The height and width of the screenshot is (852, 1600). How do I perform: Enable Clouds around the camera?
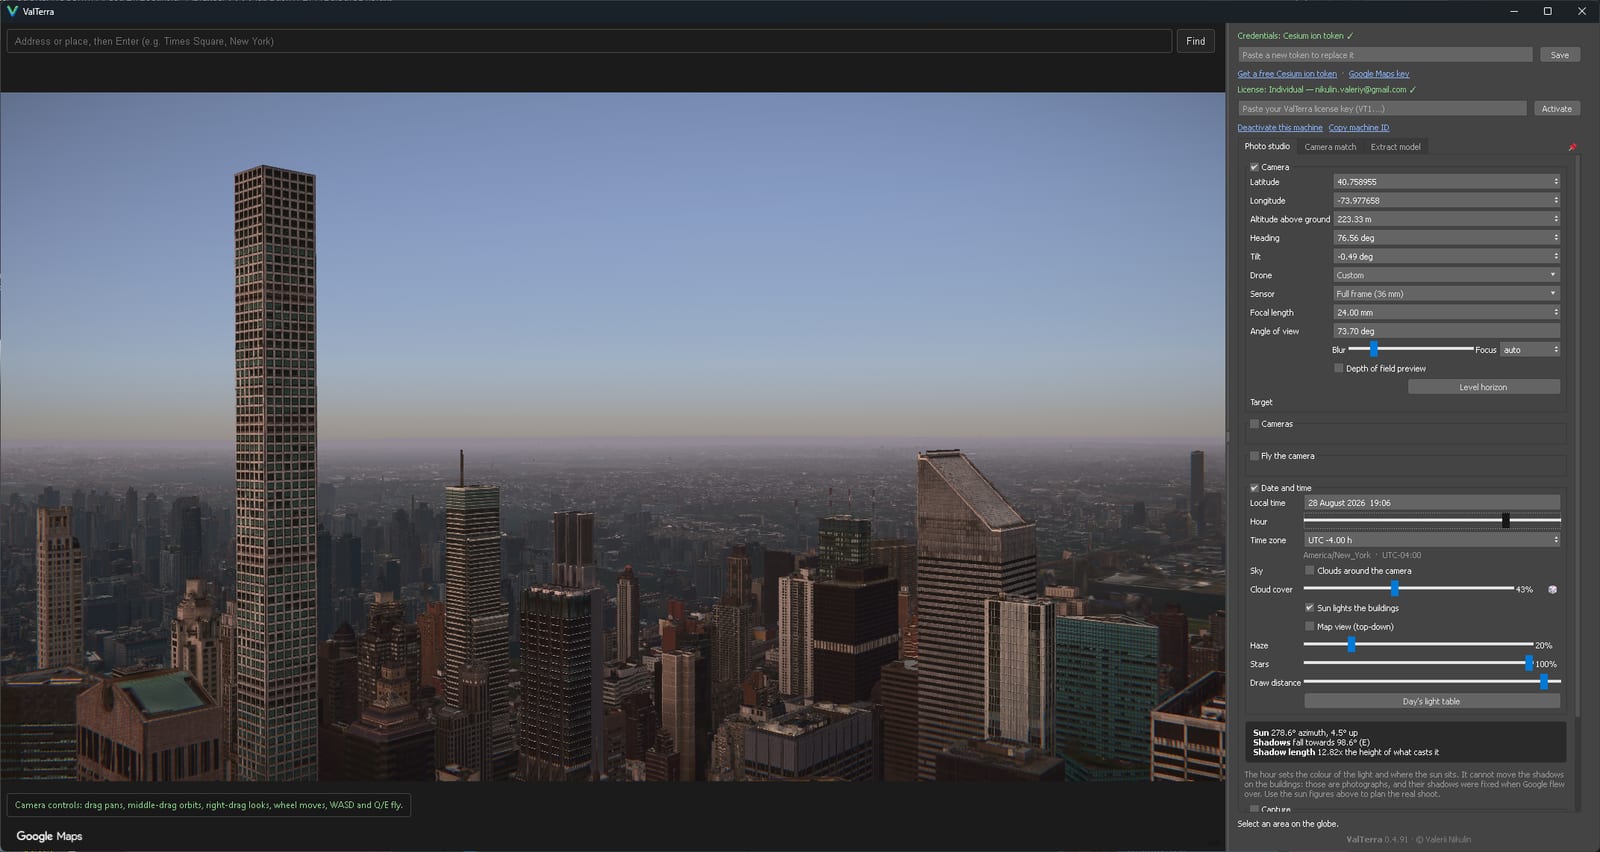pos(1310,571)
